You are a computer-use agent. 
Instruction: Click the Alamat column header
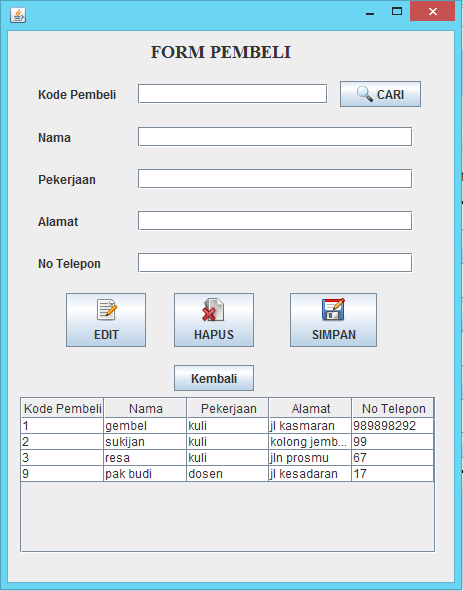(310, 408)
